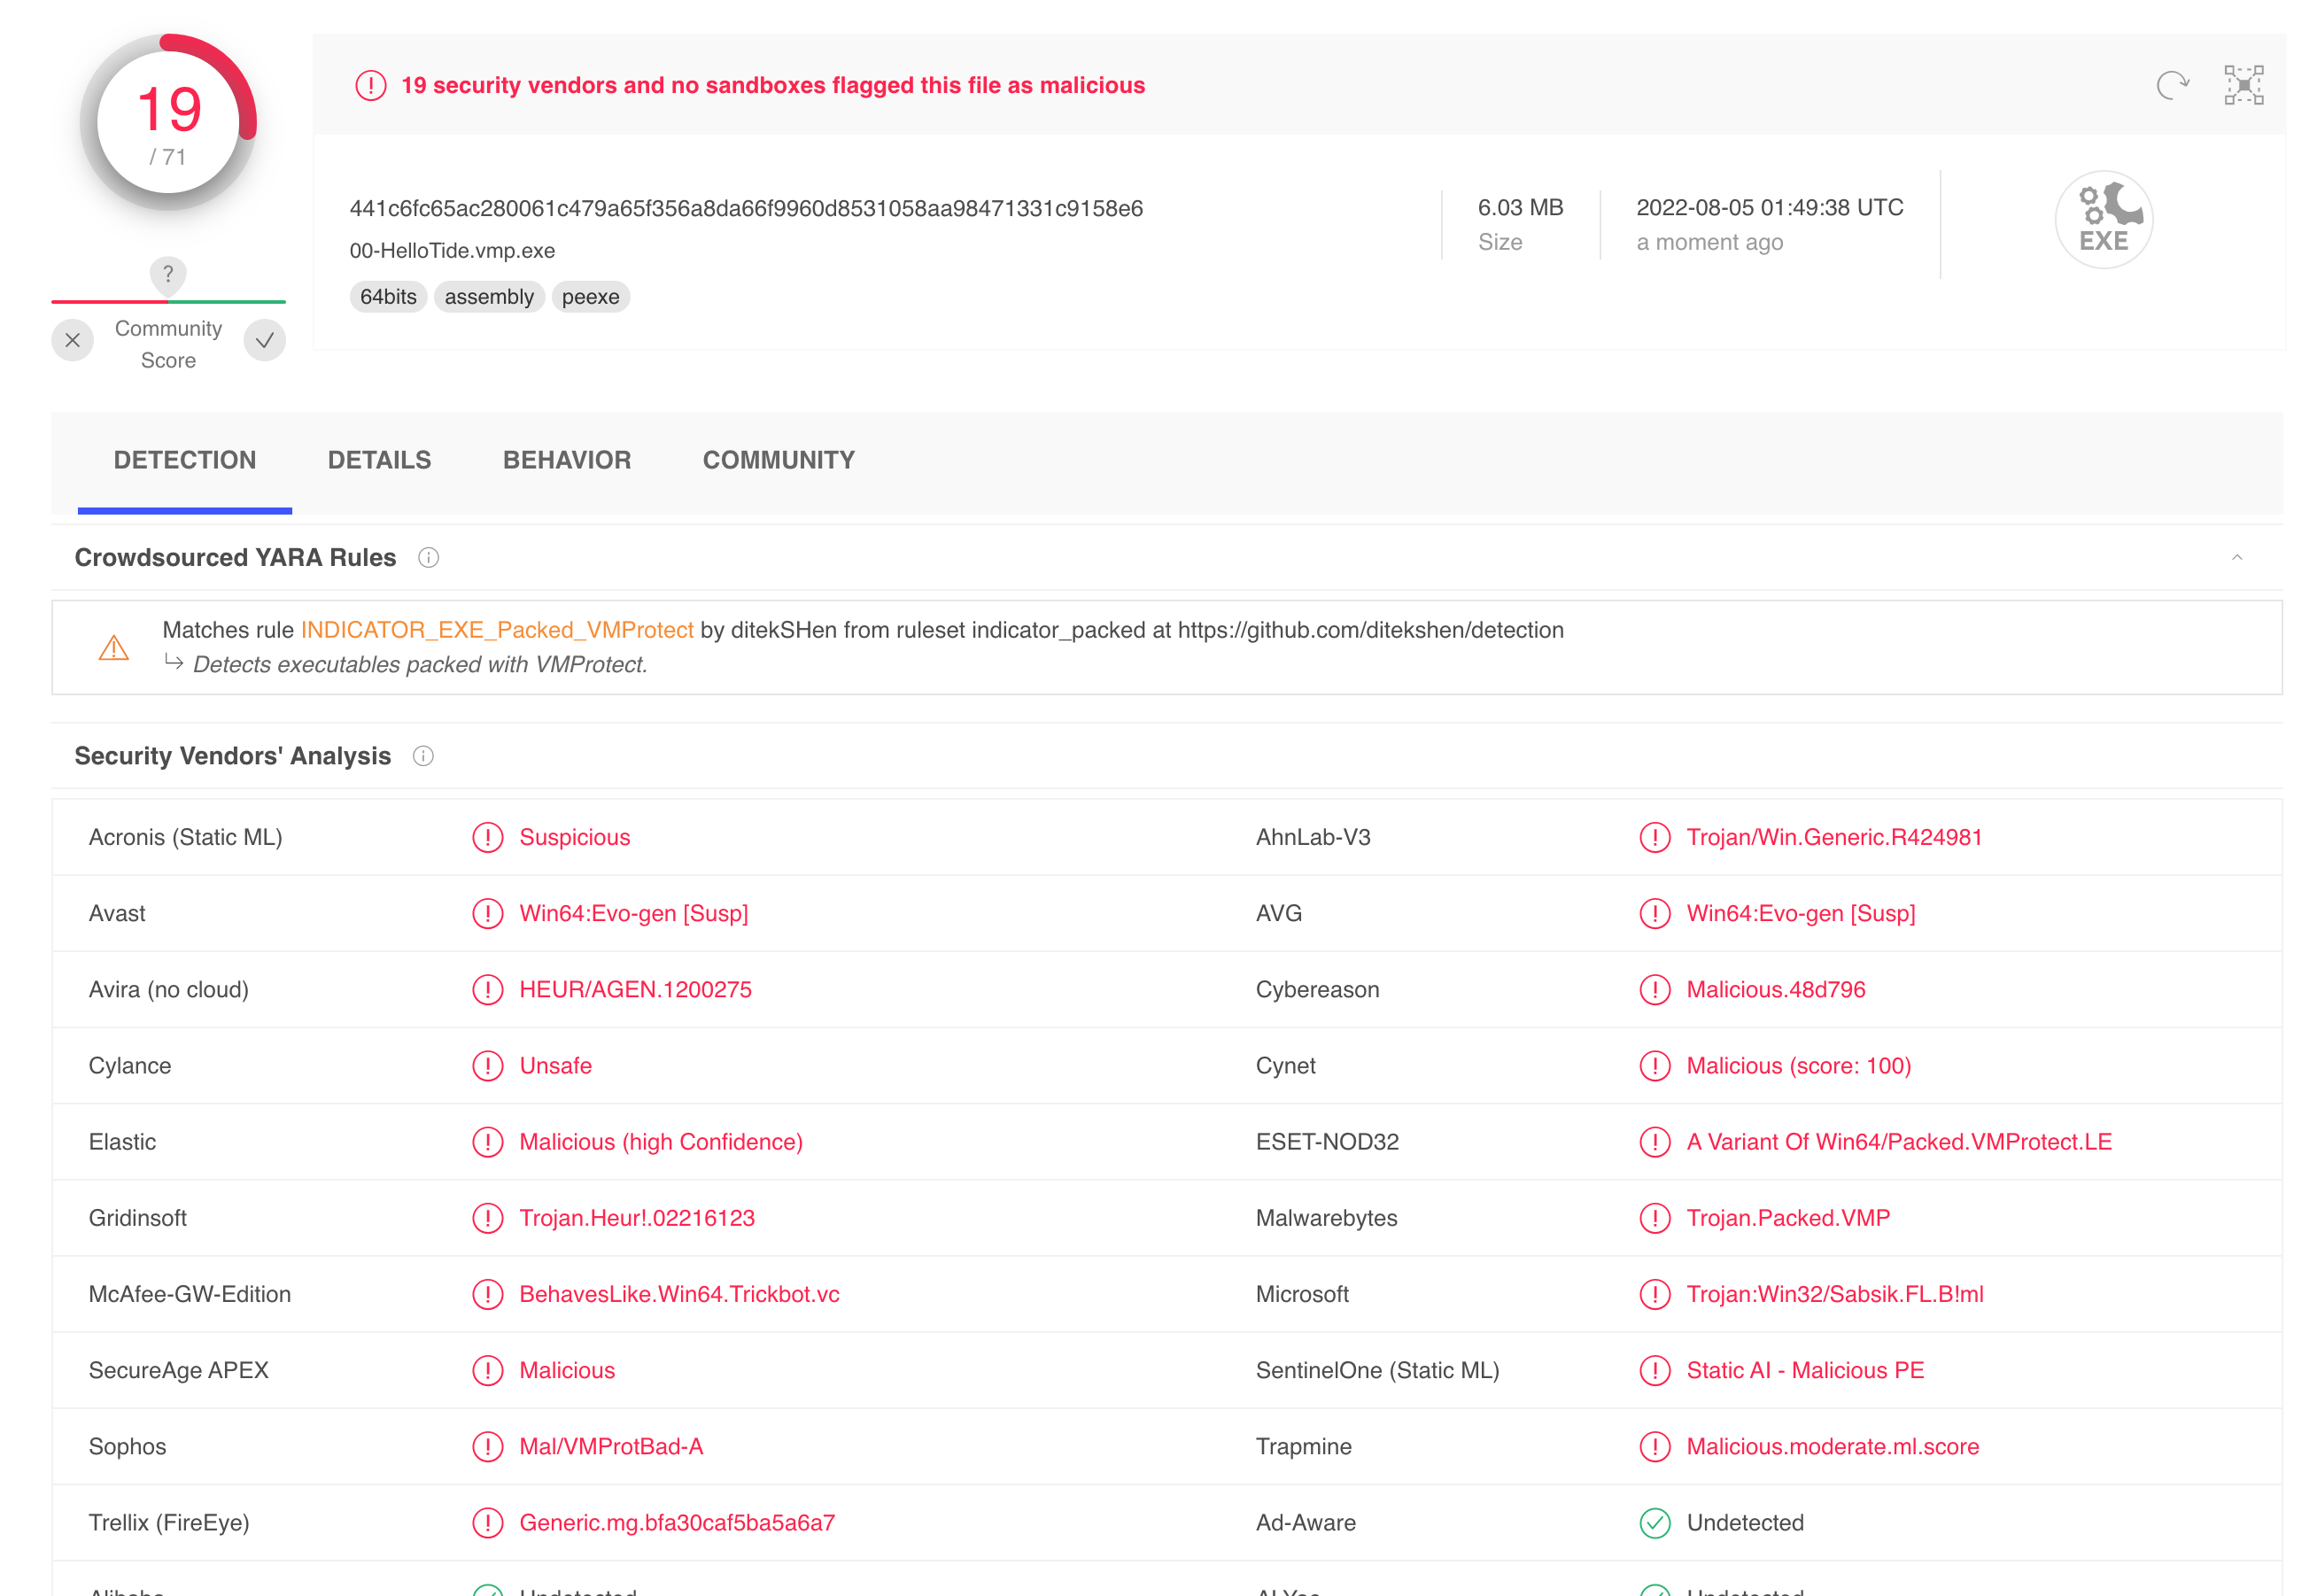This screenshot has height=1596, width=2317.
Task: Vote file as malicious with X button
Action: [73, 341]
